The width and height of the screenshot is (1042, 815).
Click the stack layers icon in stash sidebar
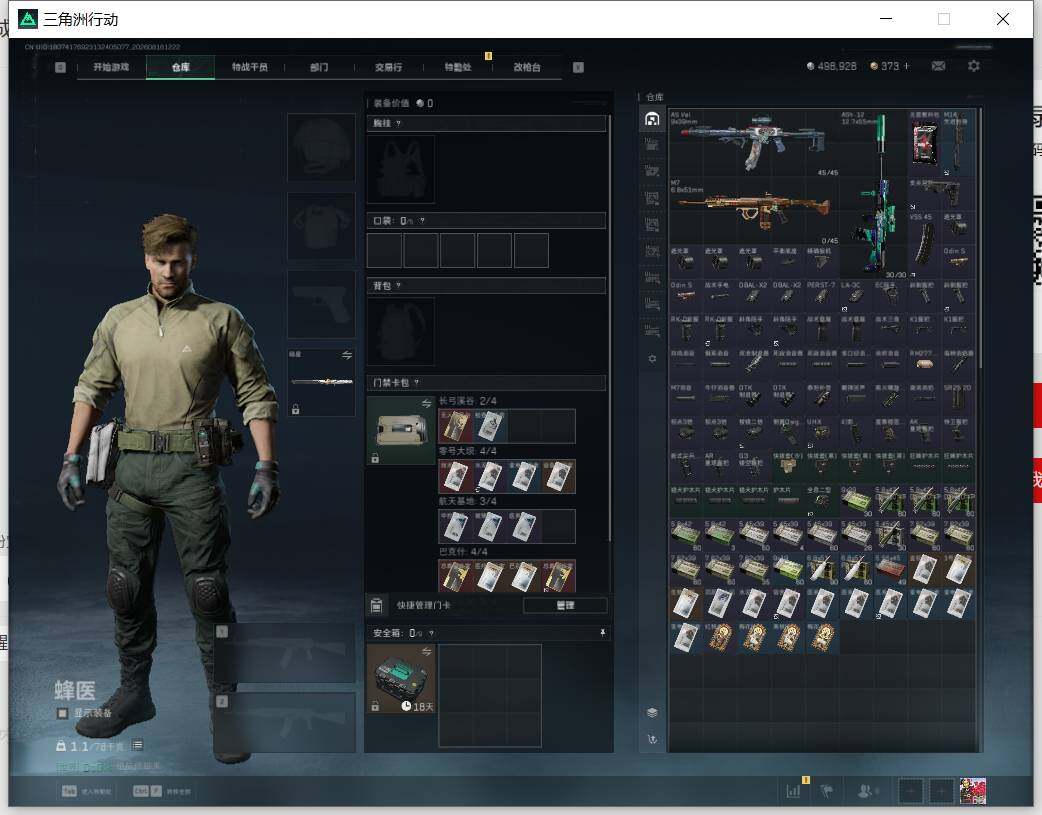[652, 713]
